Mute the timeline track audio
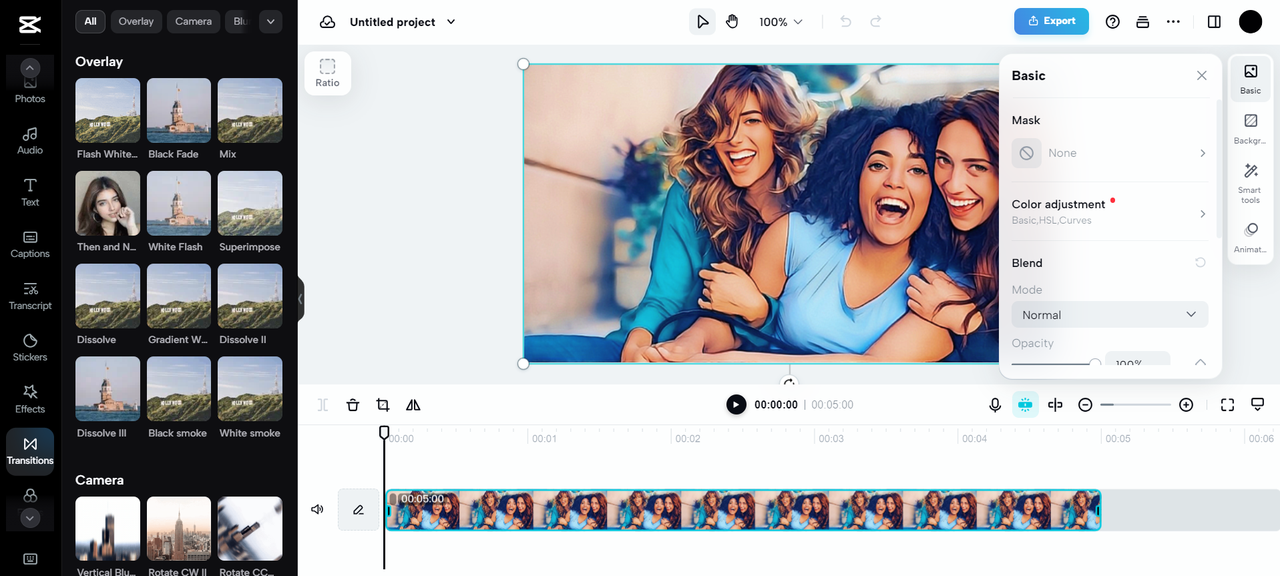Image resolution: width=1280 pixels, height=576 pixels. [317, 510]
